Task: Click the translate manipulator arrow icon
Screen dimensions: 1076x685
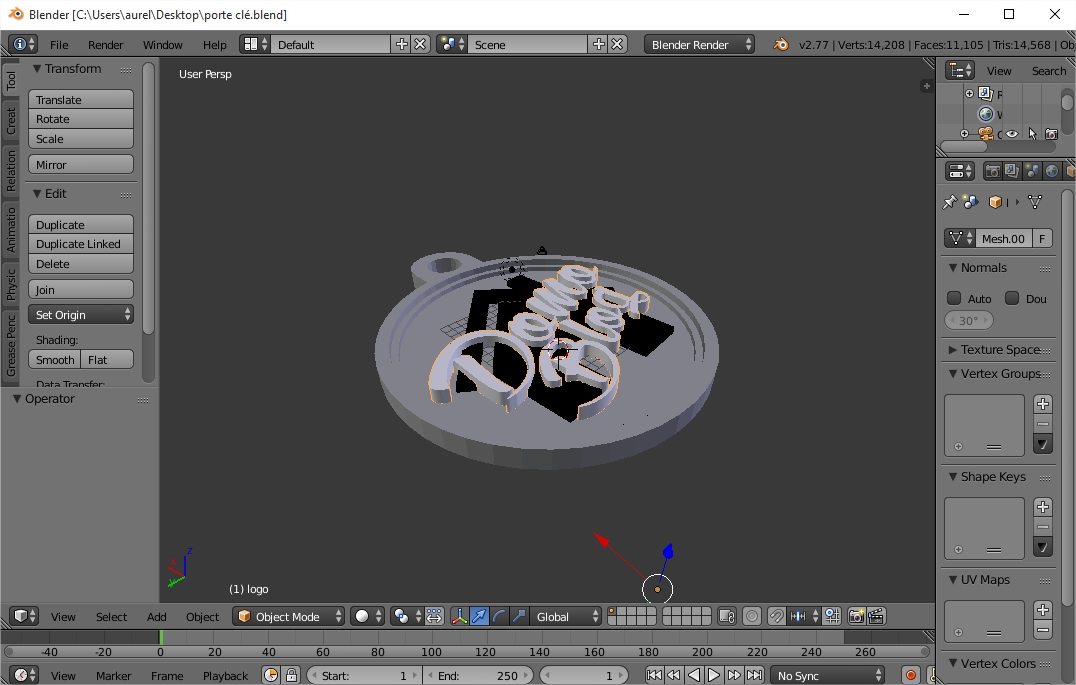Action: [480, 616]
